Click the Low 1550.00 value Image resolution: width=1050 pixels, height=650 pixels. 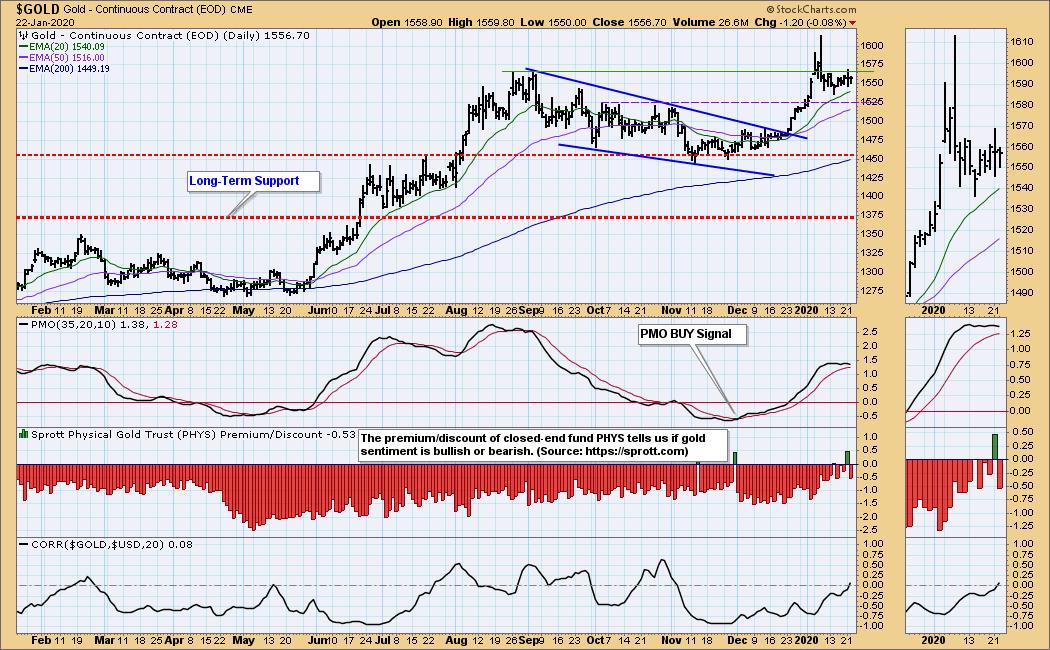click(x=553, y=22)
